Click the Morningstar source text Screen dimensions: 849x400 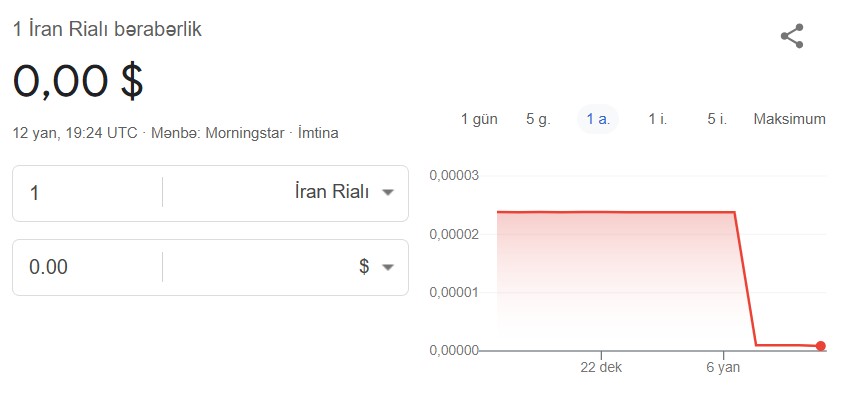point(245,133)
